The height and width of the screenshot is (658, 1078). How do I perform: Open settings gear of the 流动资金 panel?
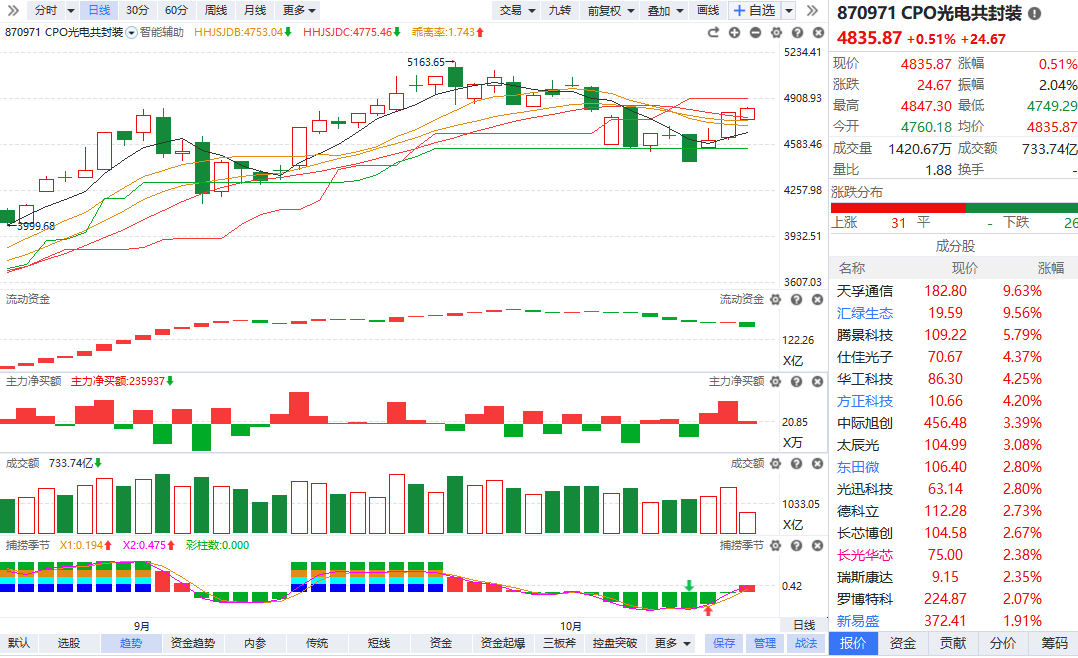coord(773,299)
